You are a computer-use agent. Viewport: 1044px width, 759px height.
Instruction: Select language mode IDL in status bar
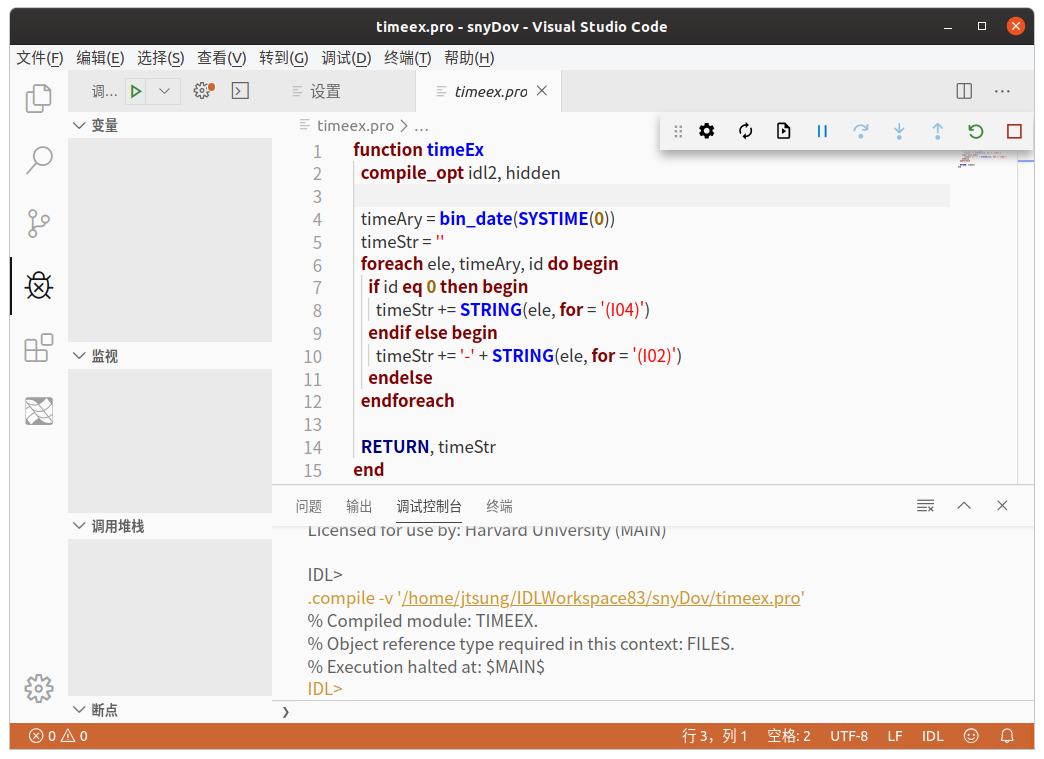click(932, 736)
